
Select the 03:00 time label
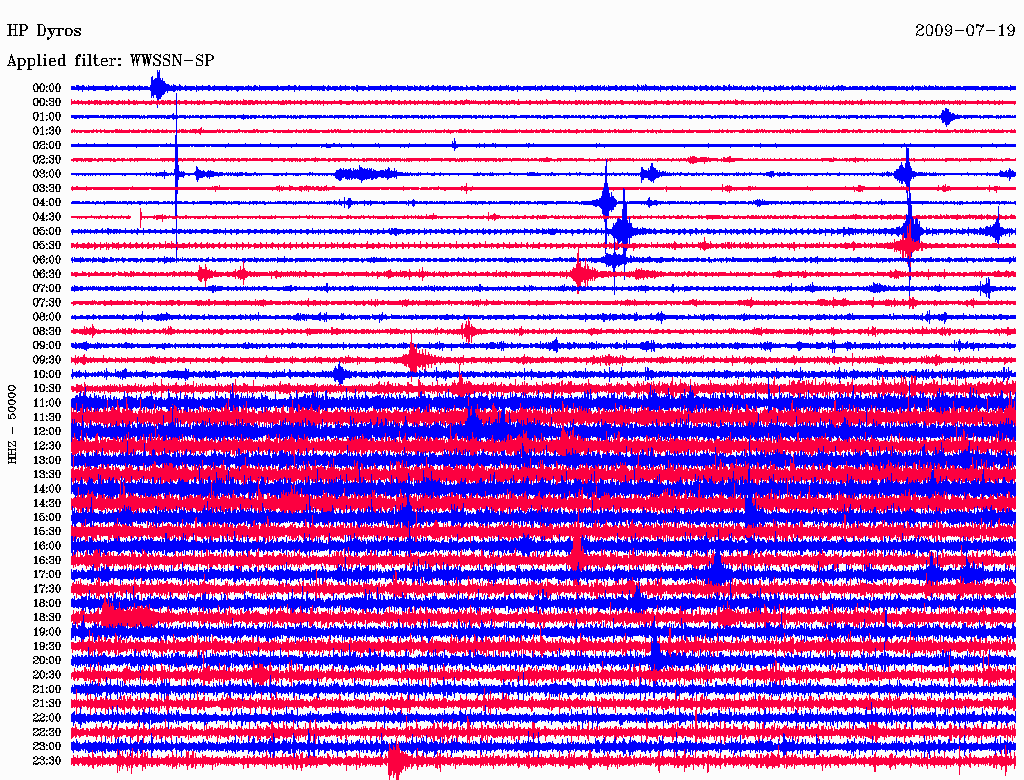point(46,174)
